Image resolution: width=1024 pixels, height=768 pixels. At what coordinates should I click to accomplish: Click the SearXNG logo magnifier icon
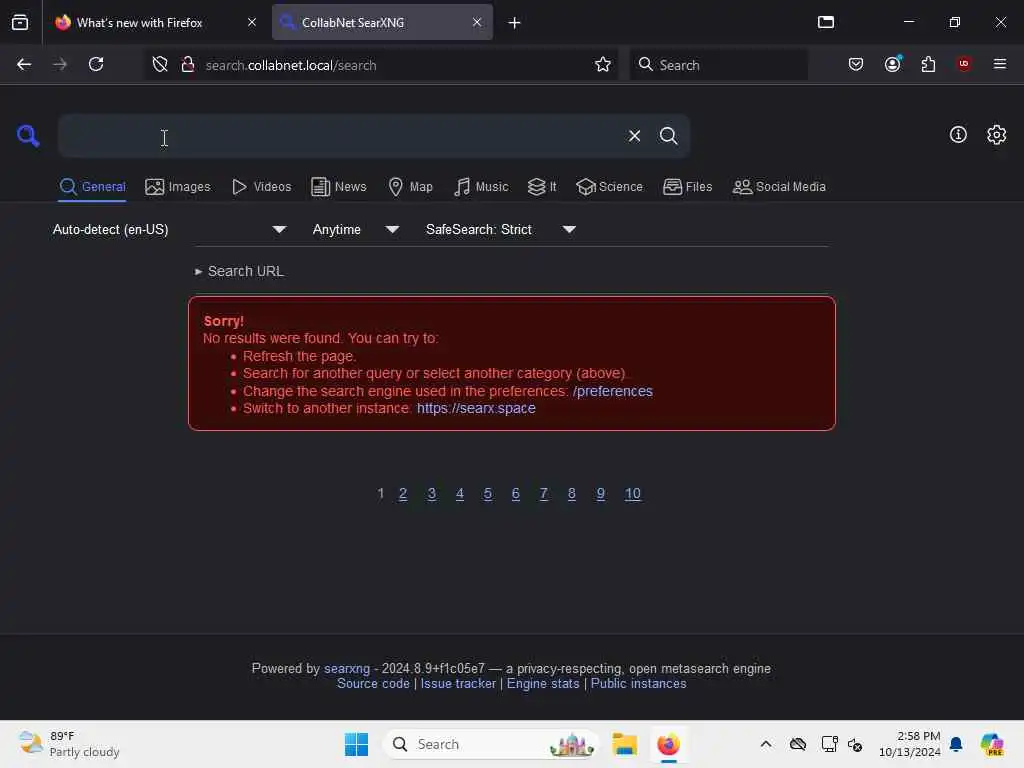(27, 136)
